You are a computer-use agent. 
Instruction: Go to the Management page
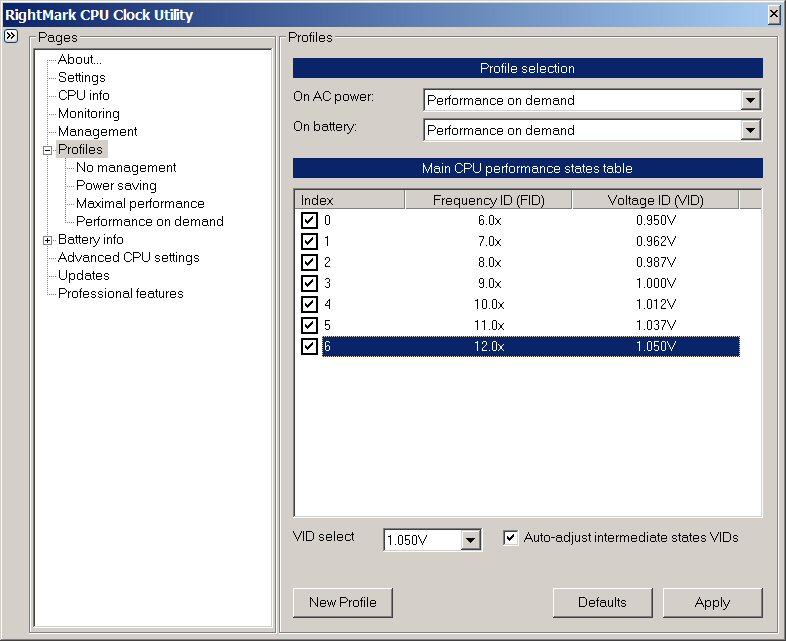pyautogui.click(x=97, y=131)
